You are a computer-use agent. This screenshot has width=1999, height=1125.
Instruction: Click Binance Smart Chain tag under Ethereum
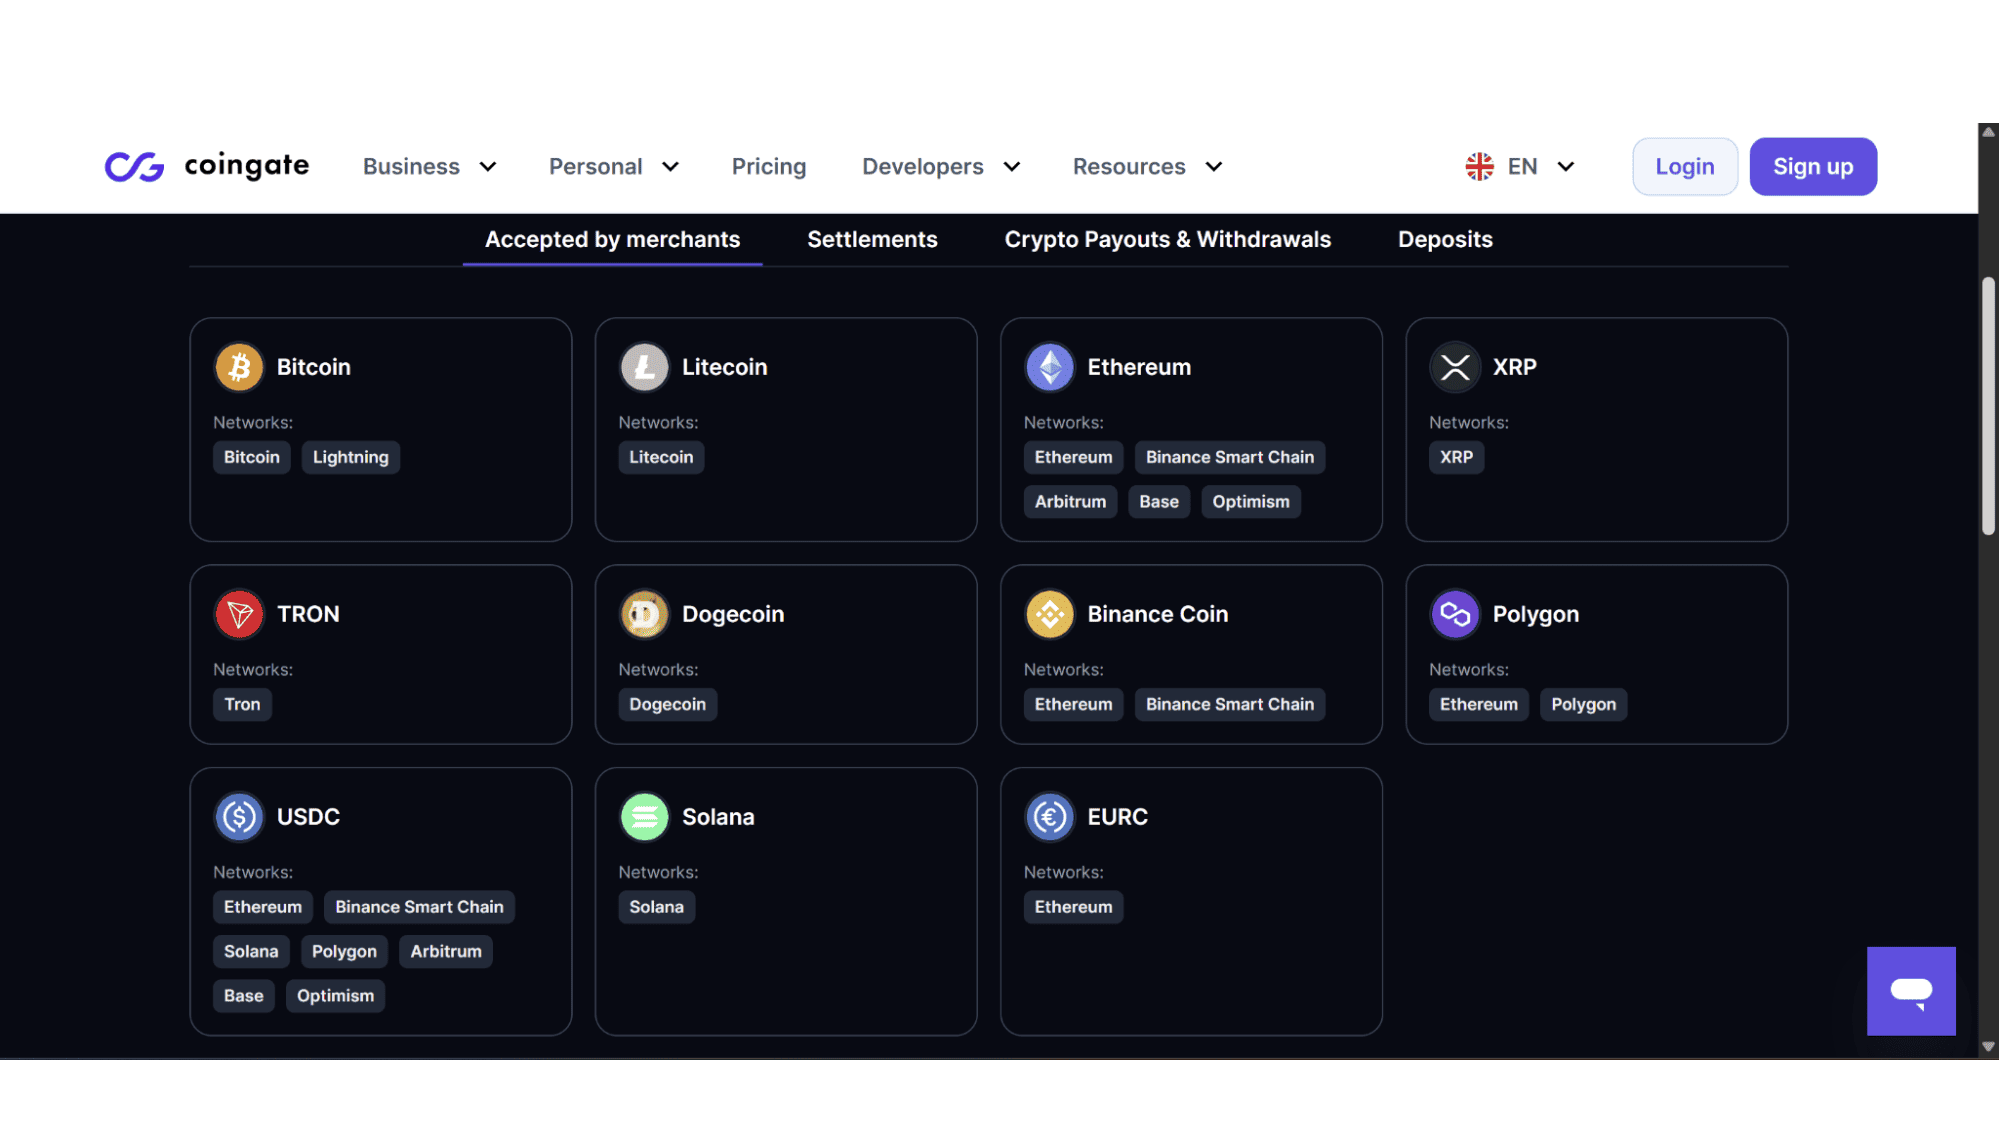point(1230,457)
